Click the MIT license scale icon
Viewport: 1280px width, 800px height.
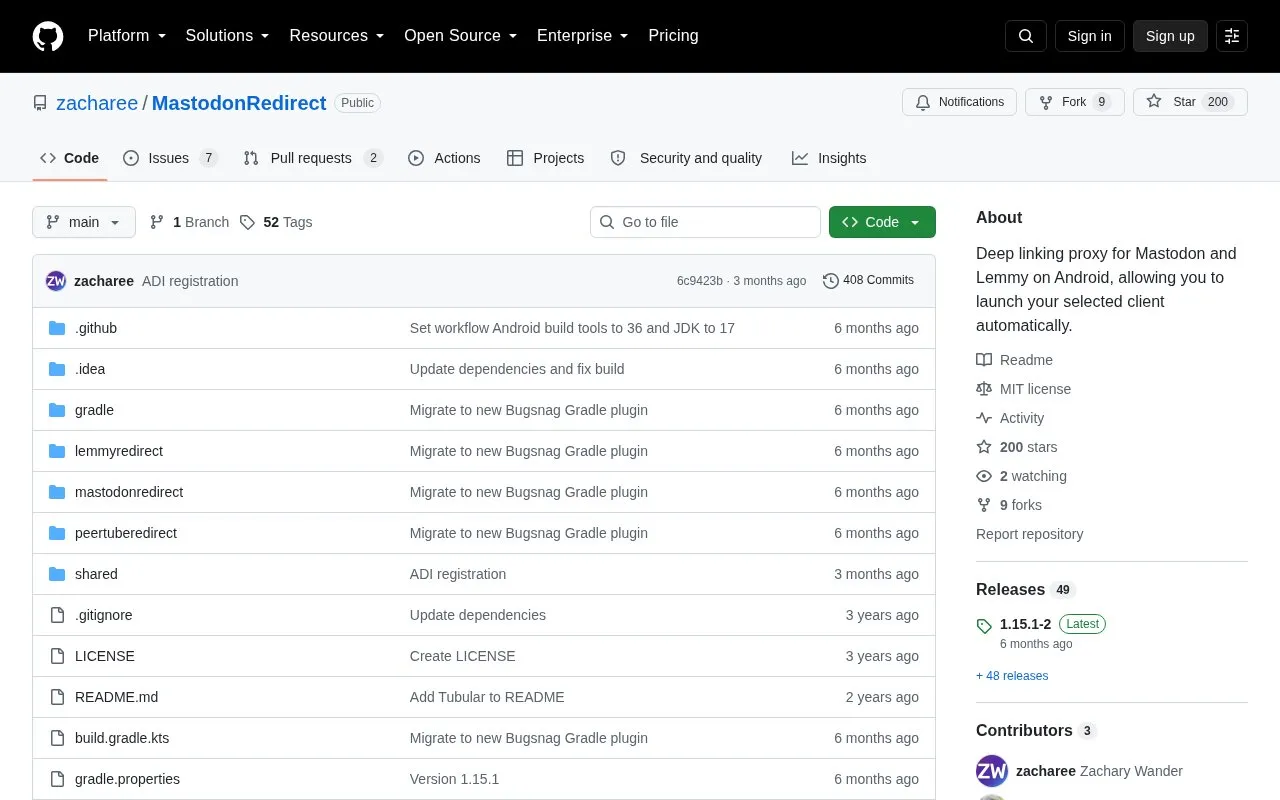(x=984, y=389)
